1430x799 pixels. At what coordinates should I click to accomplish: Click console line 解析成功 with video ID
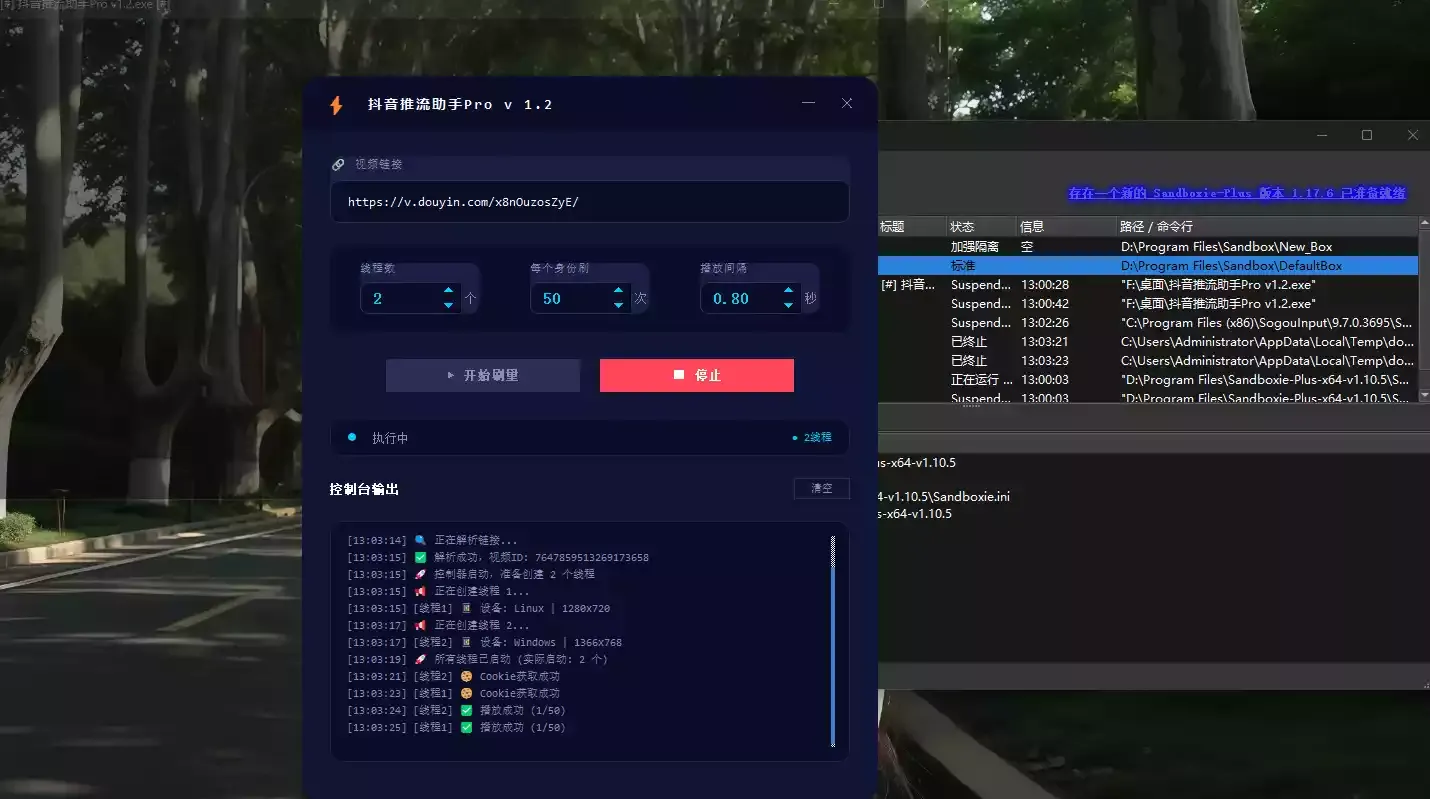point(498,557)
